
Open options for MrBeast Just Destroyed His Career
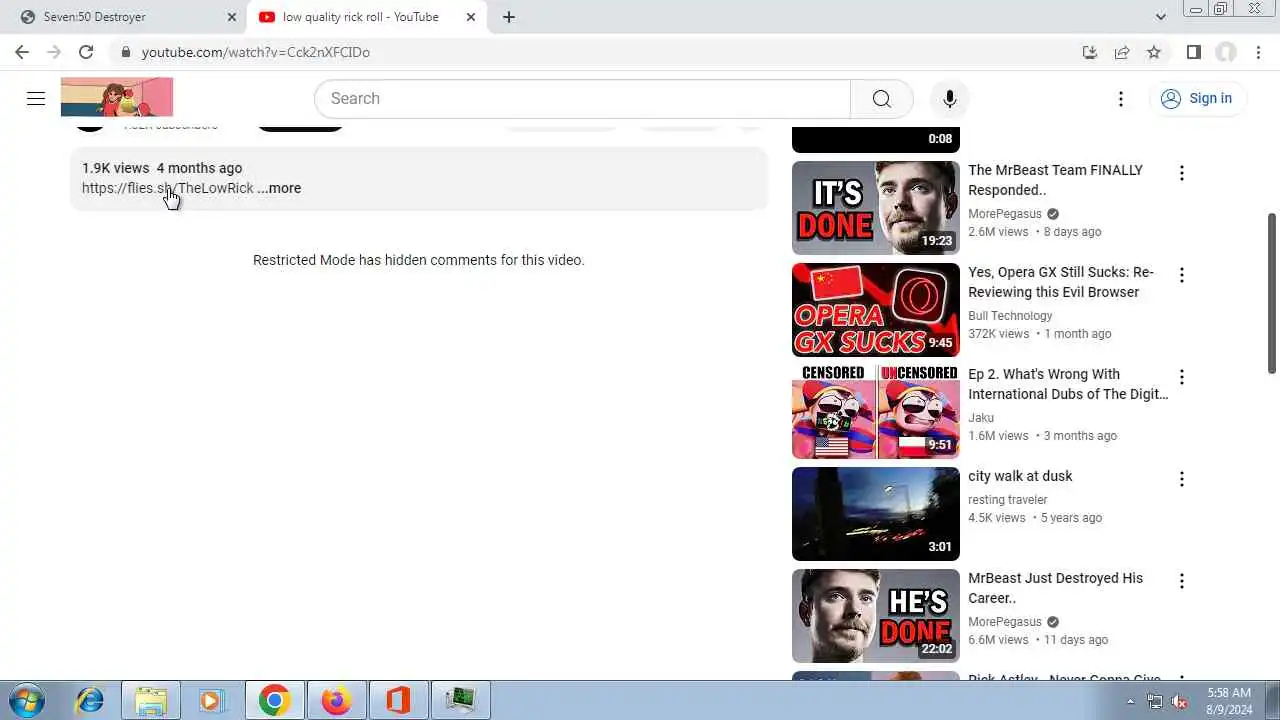point(1181,581)
